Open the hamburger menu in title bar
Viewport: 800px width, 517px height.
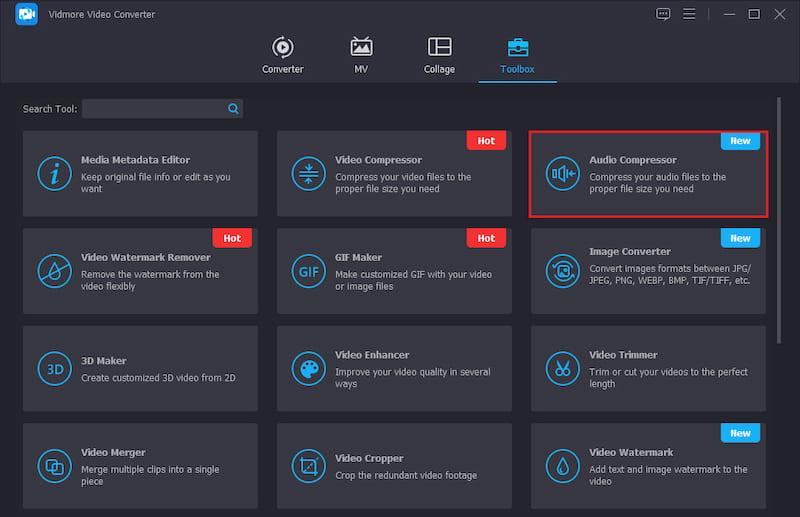(x=689, y=14)
